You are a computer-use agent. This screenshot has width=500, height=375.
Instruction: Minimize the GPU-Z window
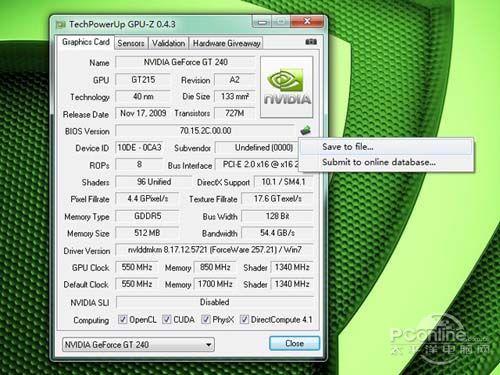click(262, 22)
